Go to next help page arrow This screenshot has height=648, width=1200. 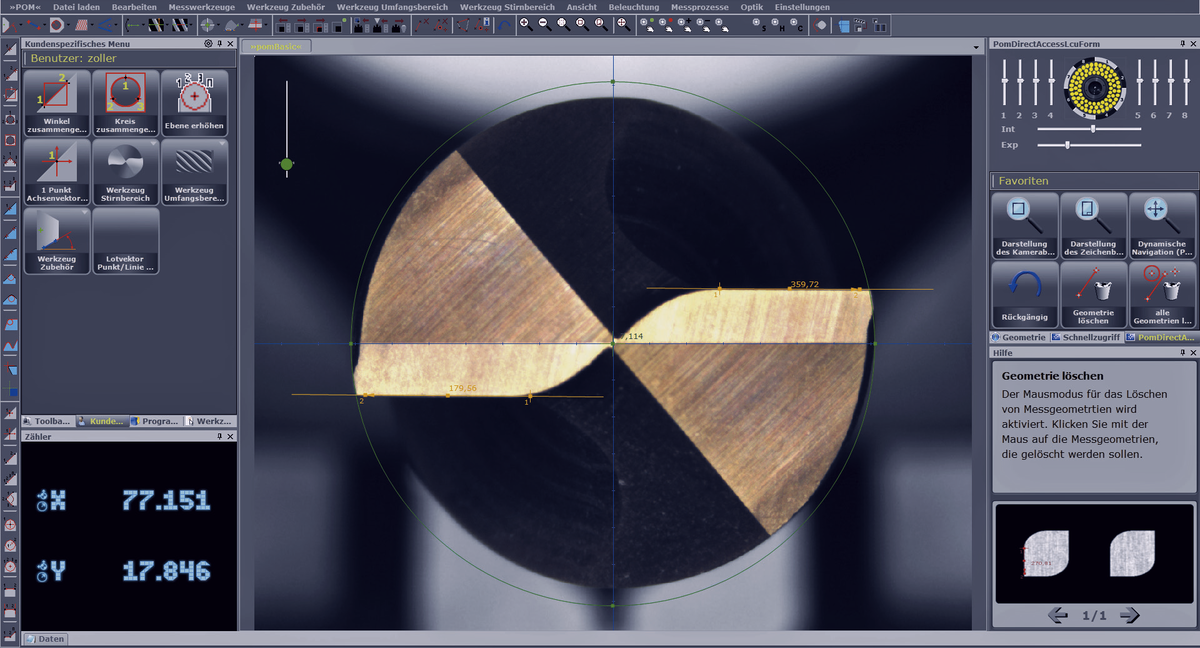(1130, 615)
